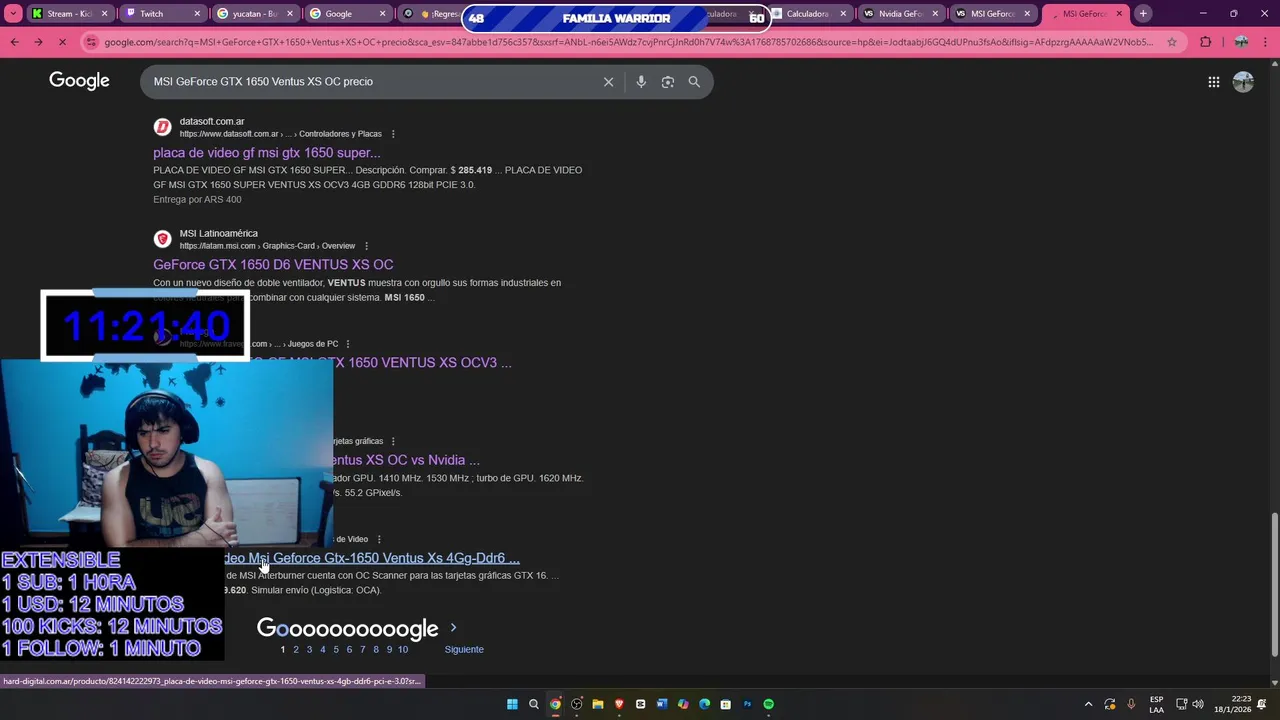1280x720 pixels.
Task: Show hidden system tray icons
Action: coord(1088,704)
